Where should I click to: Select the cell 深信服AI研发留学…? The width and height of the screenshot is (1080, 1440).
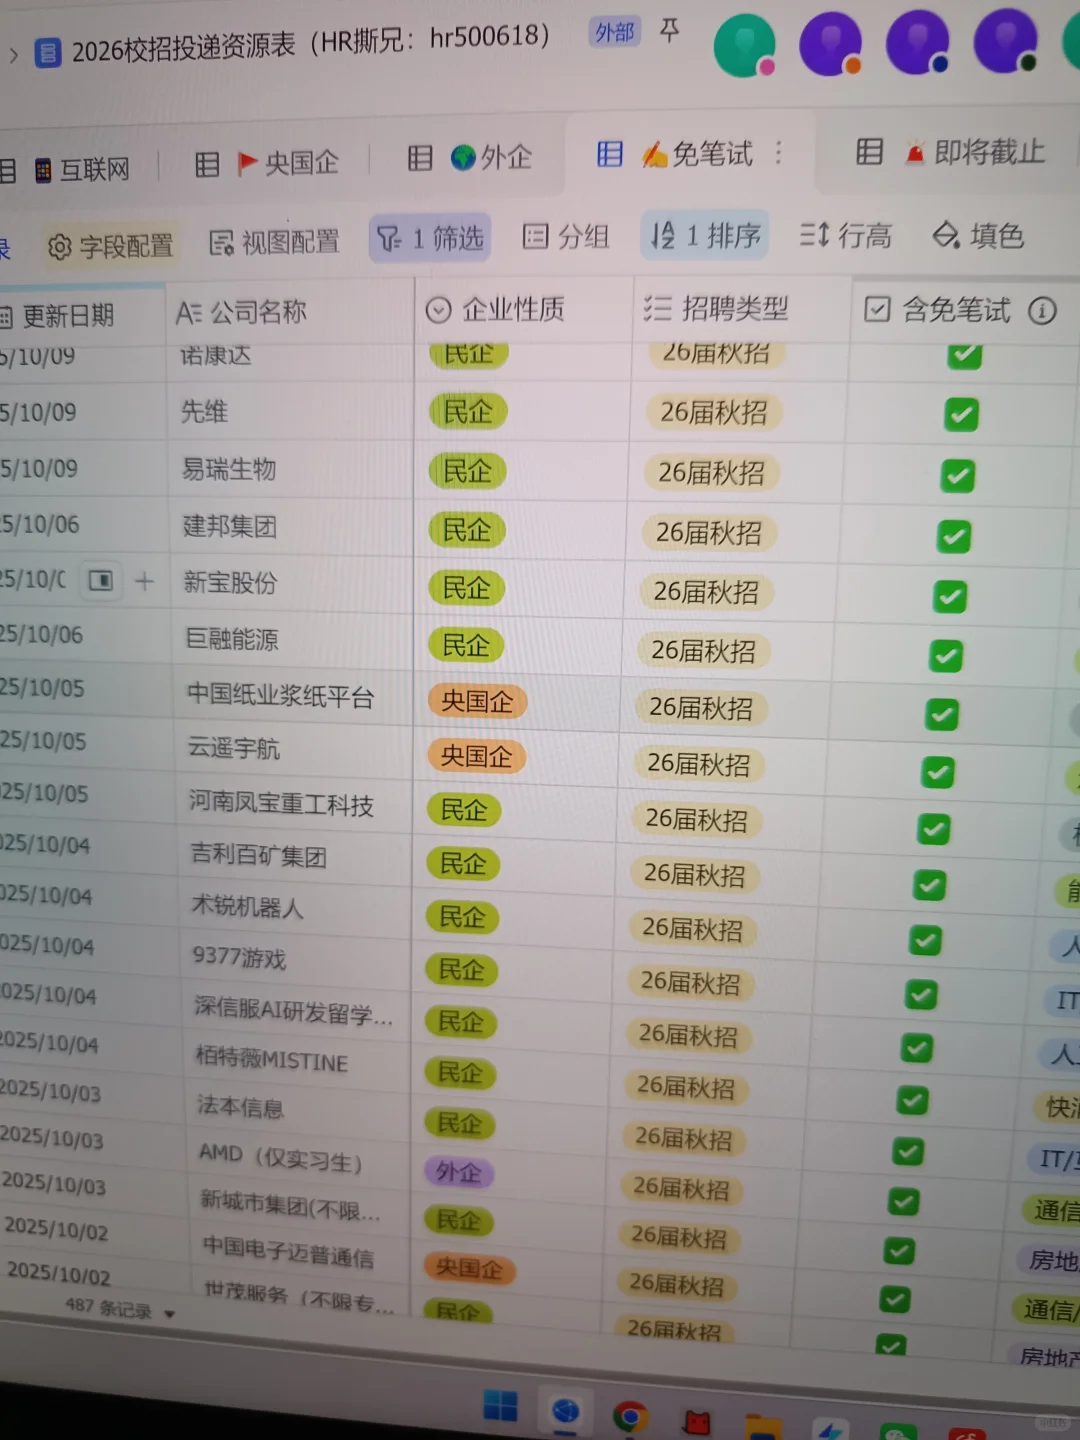click(295, 1011)
